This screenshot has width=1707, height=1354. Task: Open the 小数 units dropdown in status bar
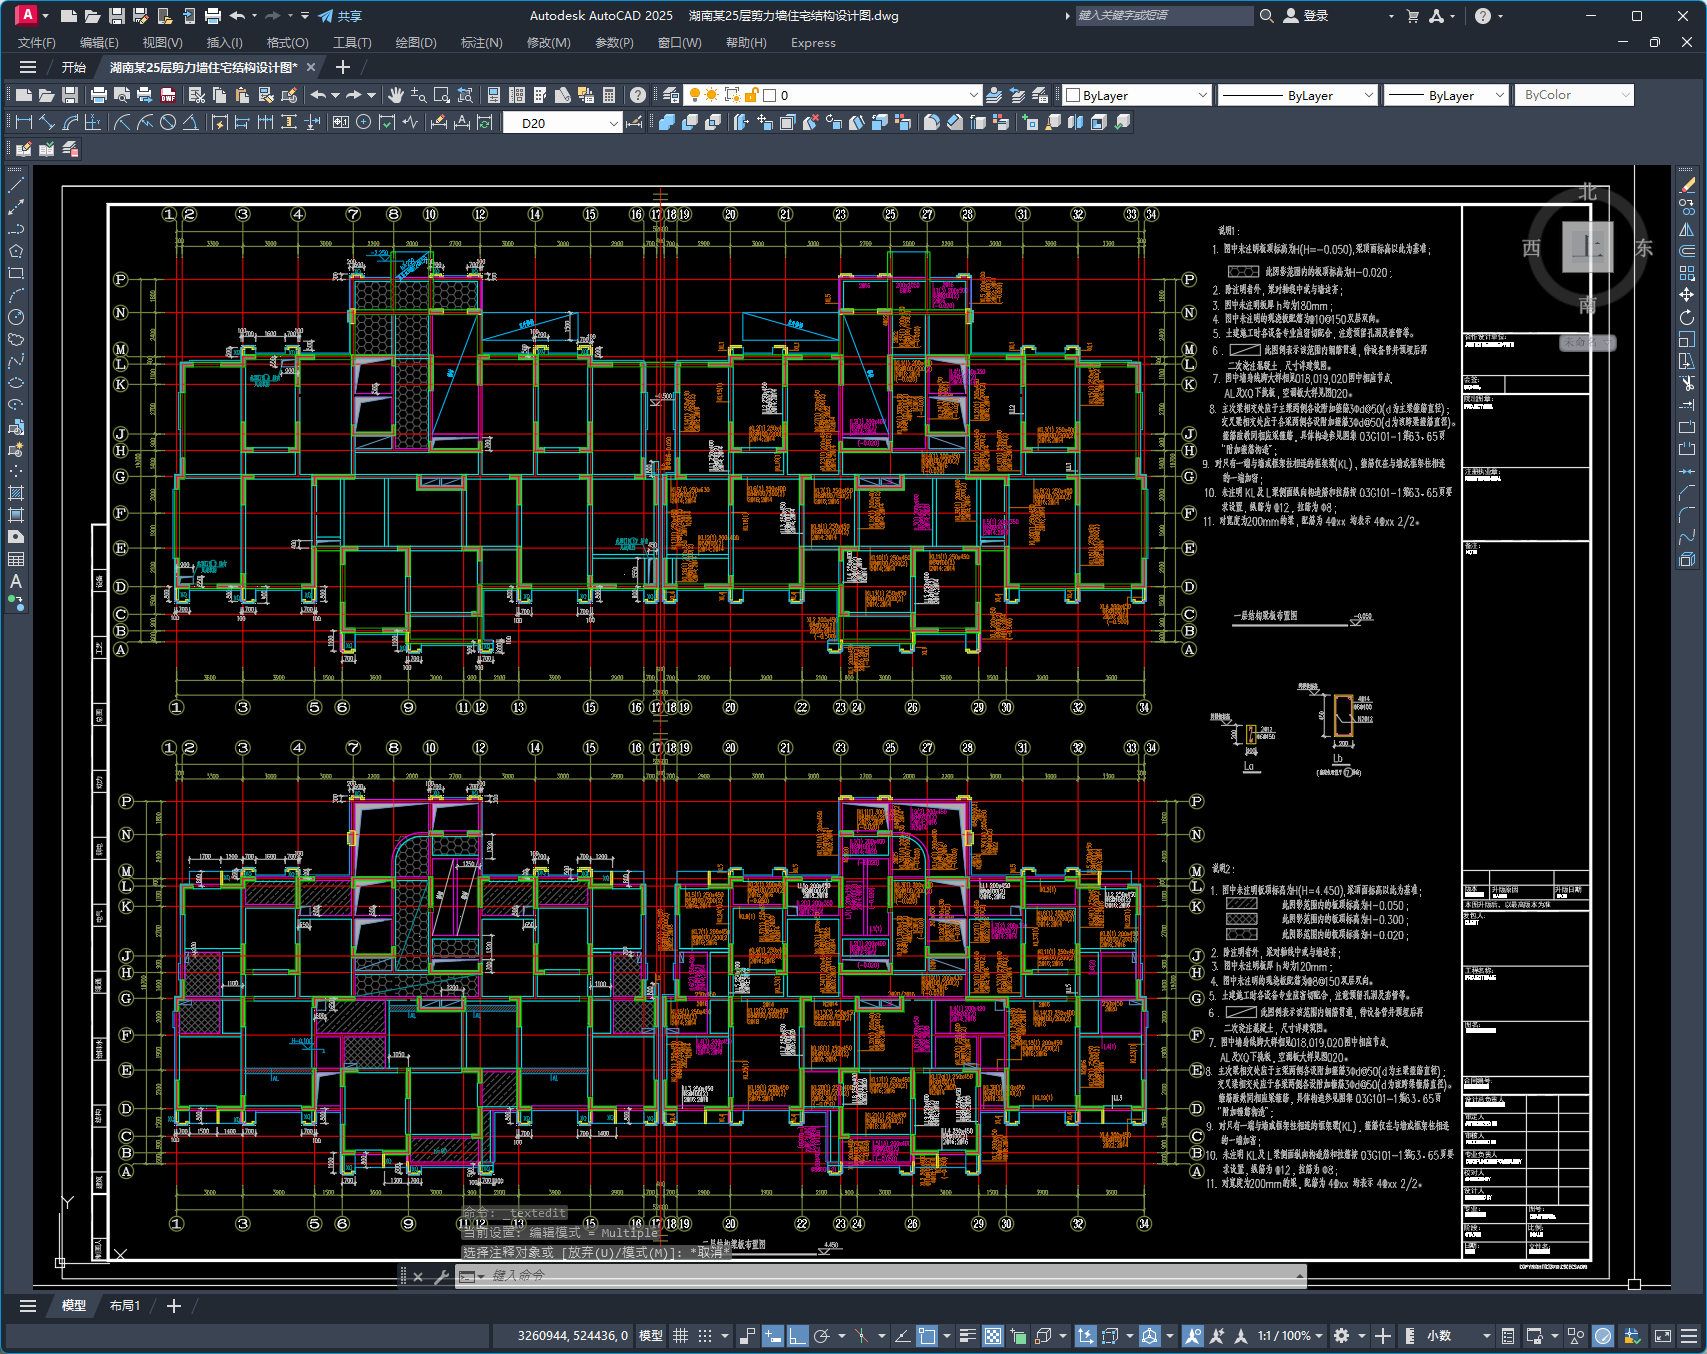pos(1458,1336)
